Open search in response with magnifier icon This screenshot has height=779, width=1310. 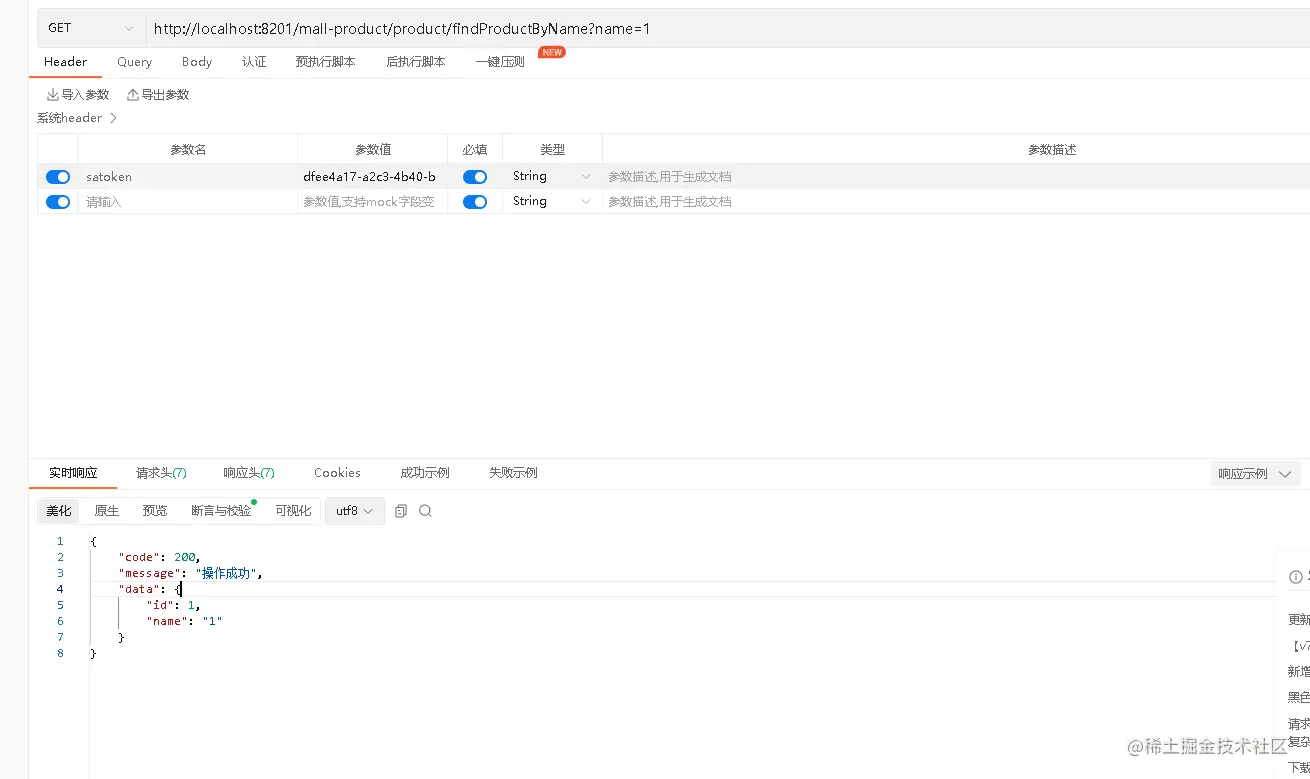pos(425,511)
